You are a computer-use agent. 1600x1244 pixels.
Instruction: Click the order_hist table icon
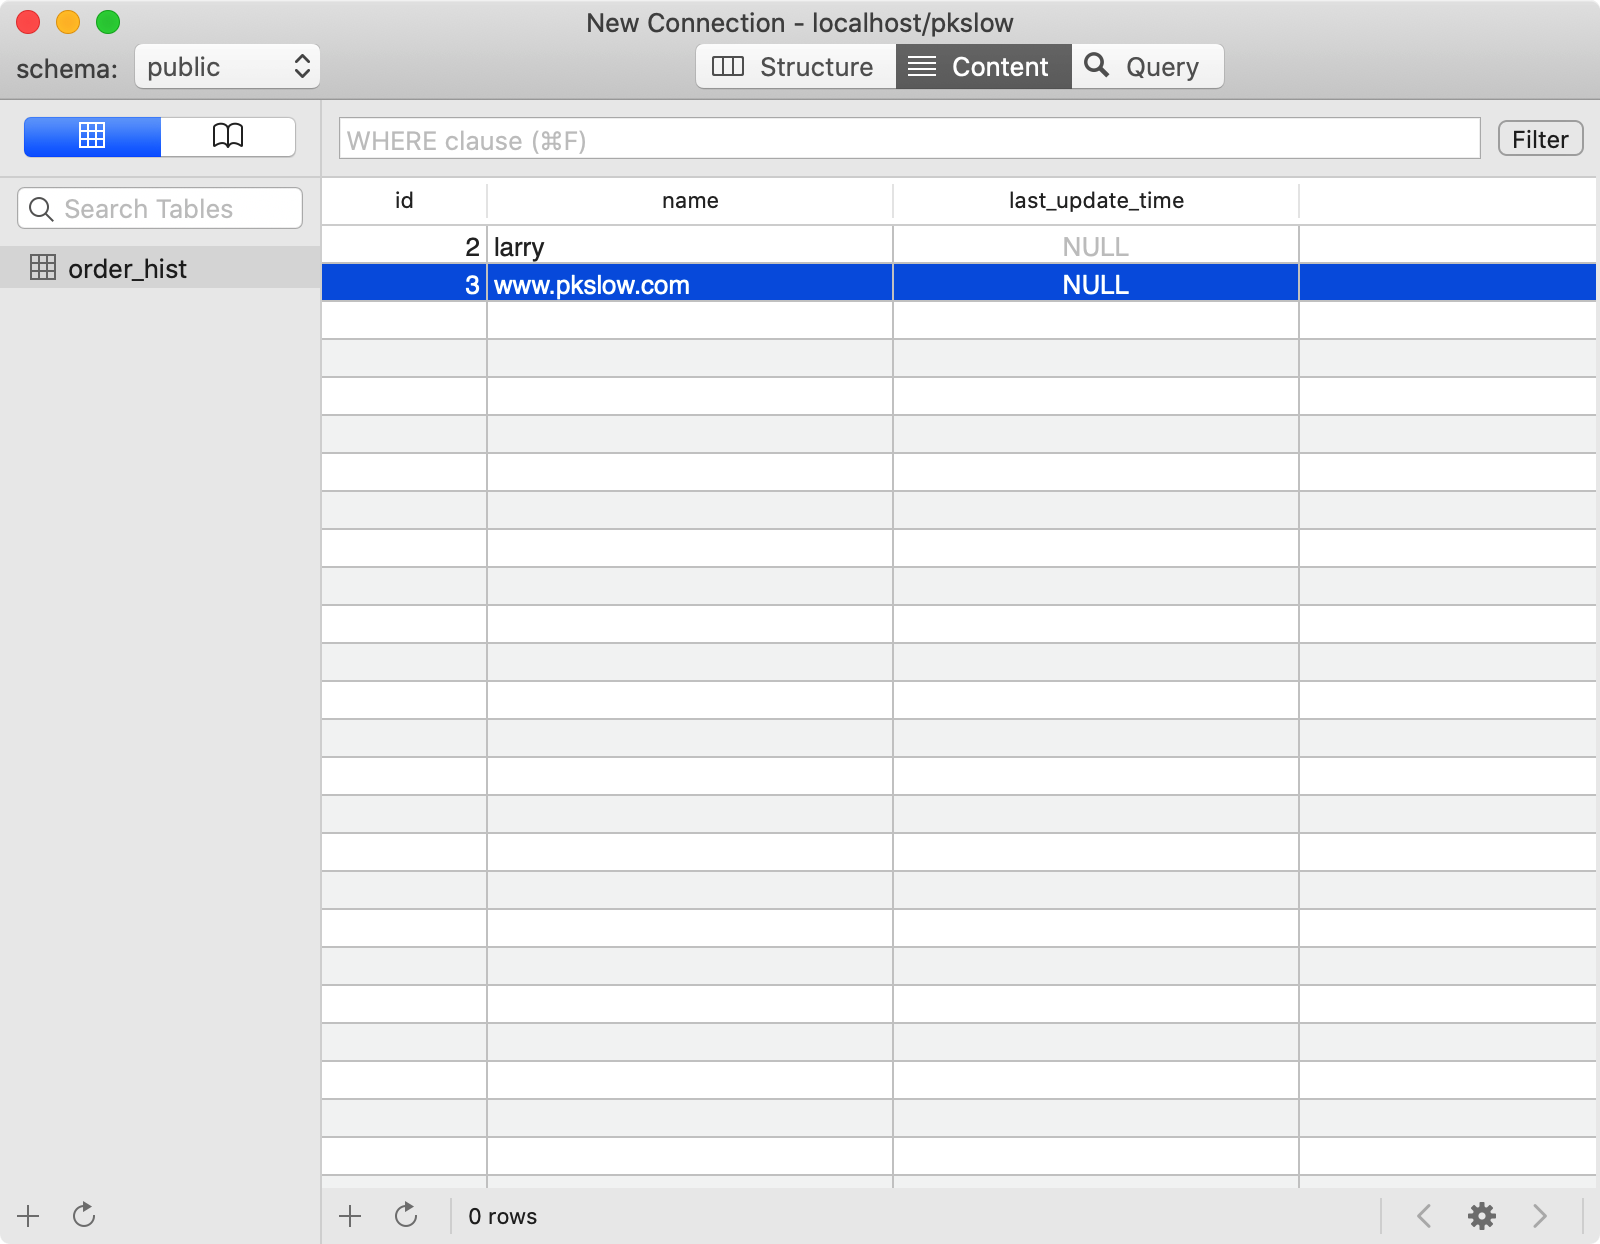pos(43,268)
